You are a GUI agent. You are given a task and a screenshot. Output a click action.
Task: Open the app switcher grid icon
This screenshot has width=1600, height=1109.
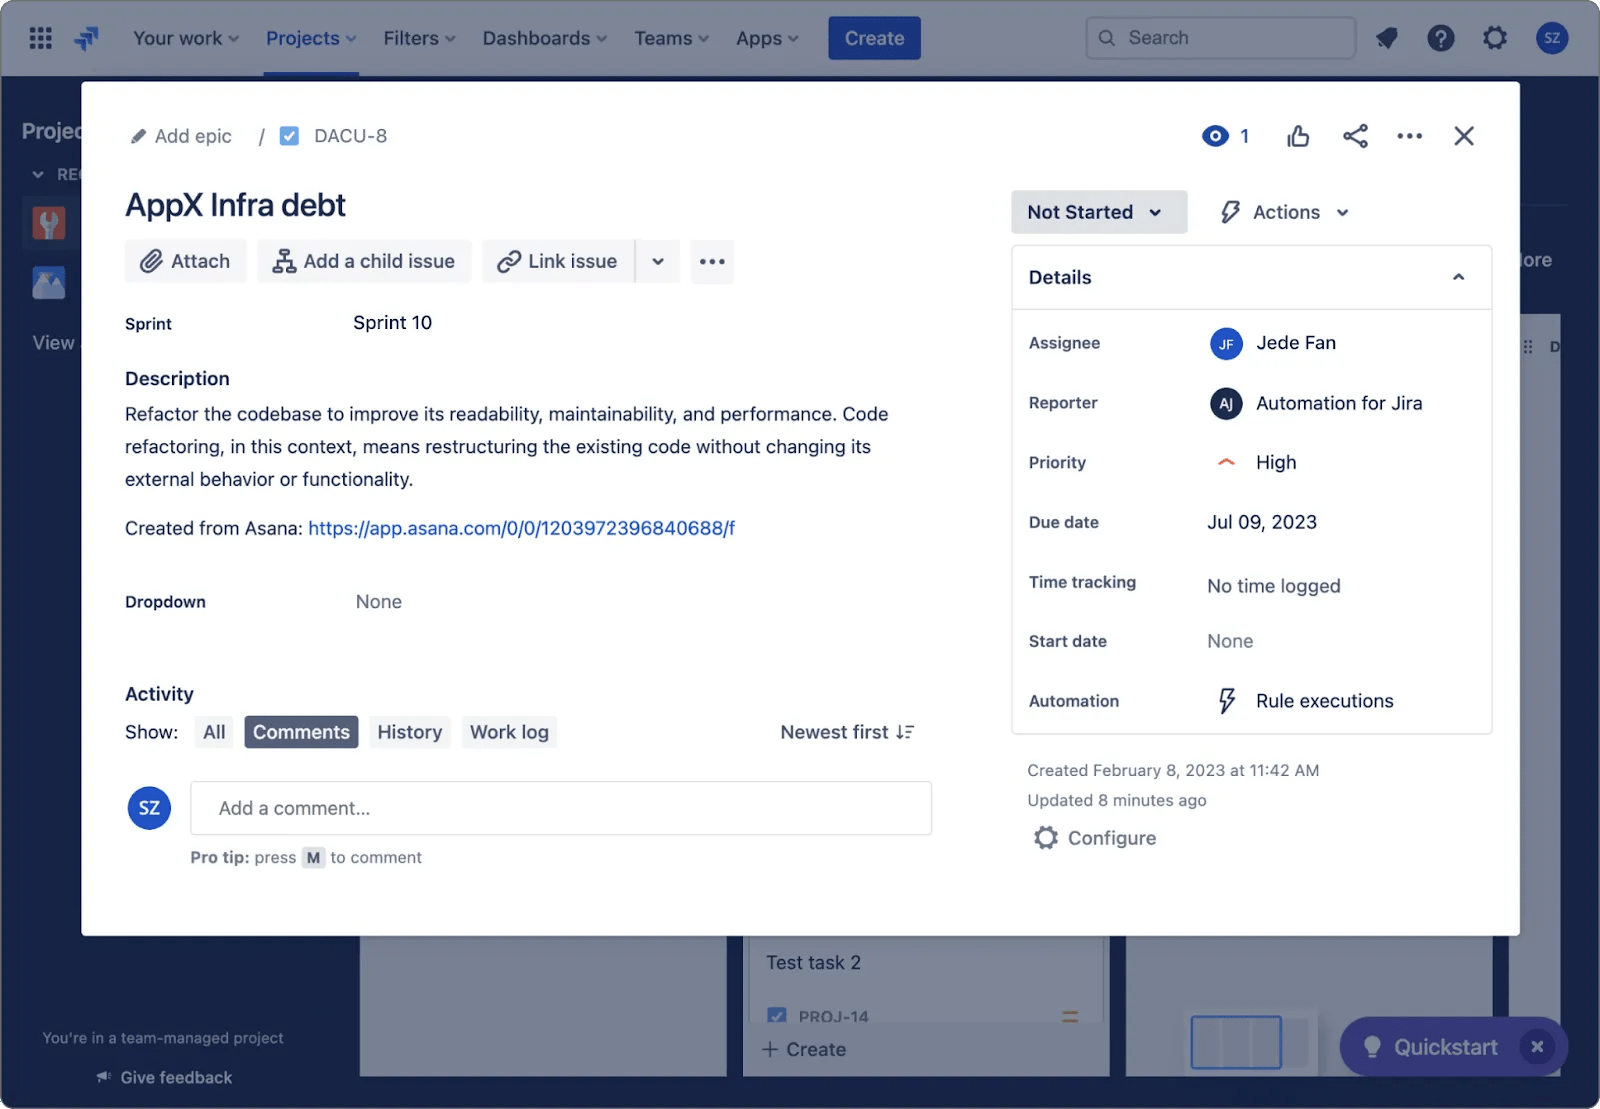click(x=40, y=37)
